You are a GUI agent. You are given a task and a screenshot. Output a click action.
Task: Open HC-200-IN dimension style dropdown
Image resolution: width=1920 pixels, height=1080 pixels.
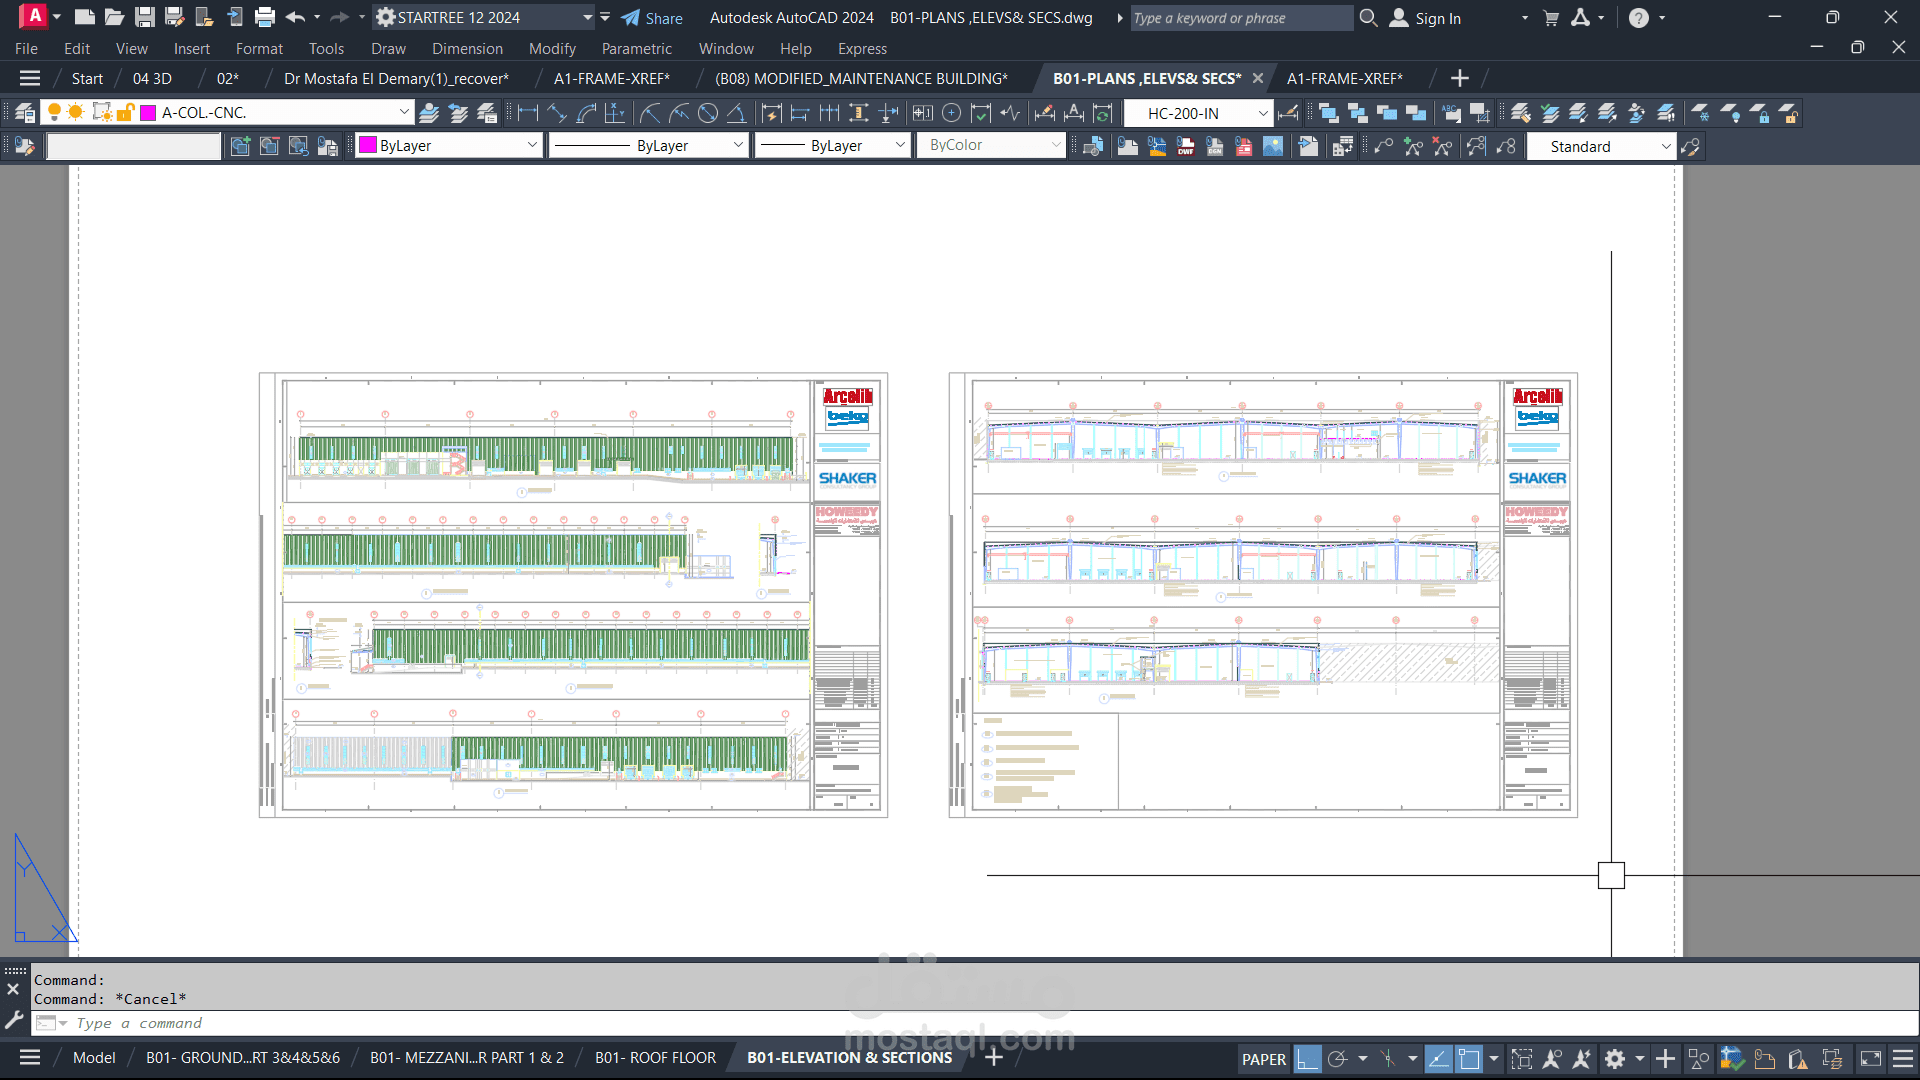pyautogui.click(x=1263, y=113)
